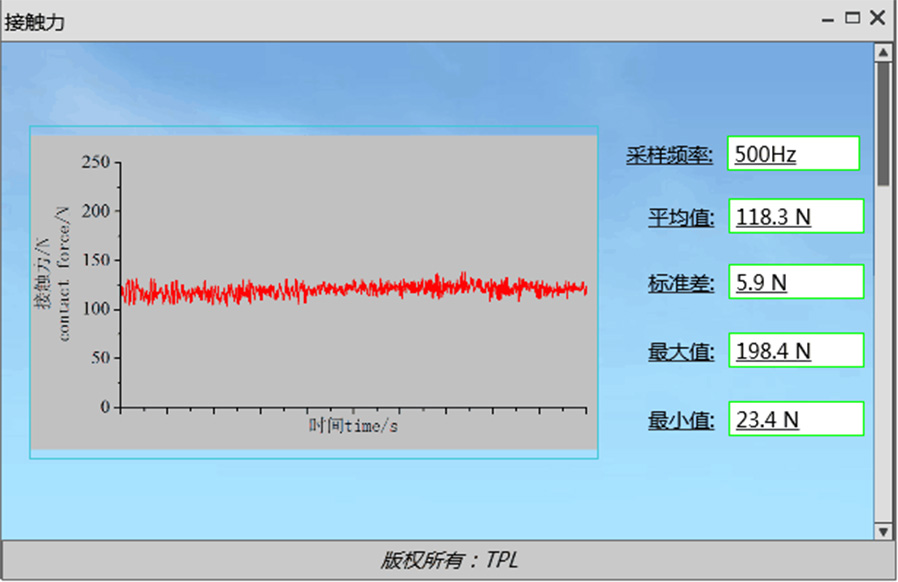Maximize the 接触力 window
898x582 pixels.
point(852,18)
